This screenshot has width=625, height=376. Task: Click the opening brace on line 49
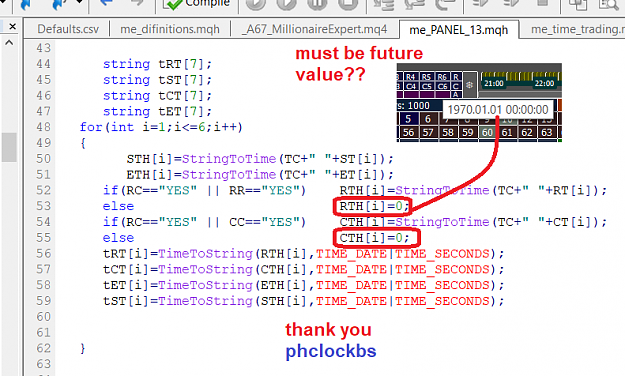(x=83, y=143)
